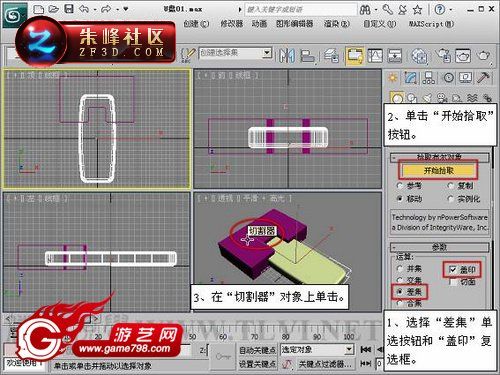500x375 pixels.
Task: Open the Hierarchy panel icon
Action: (x=429, y=78)
